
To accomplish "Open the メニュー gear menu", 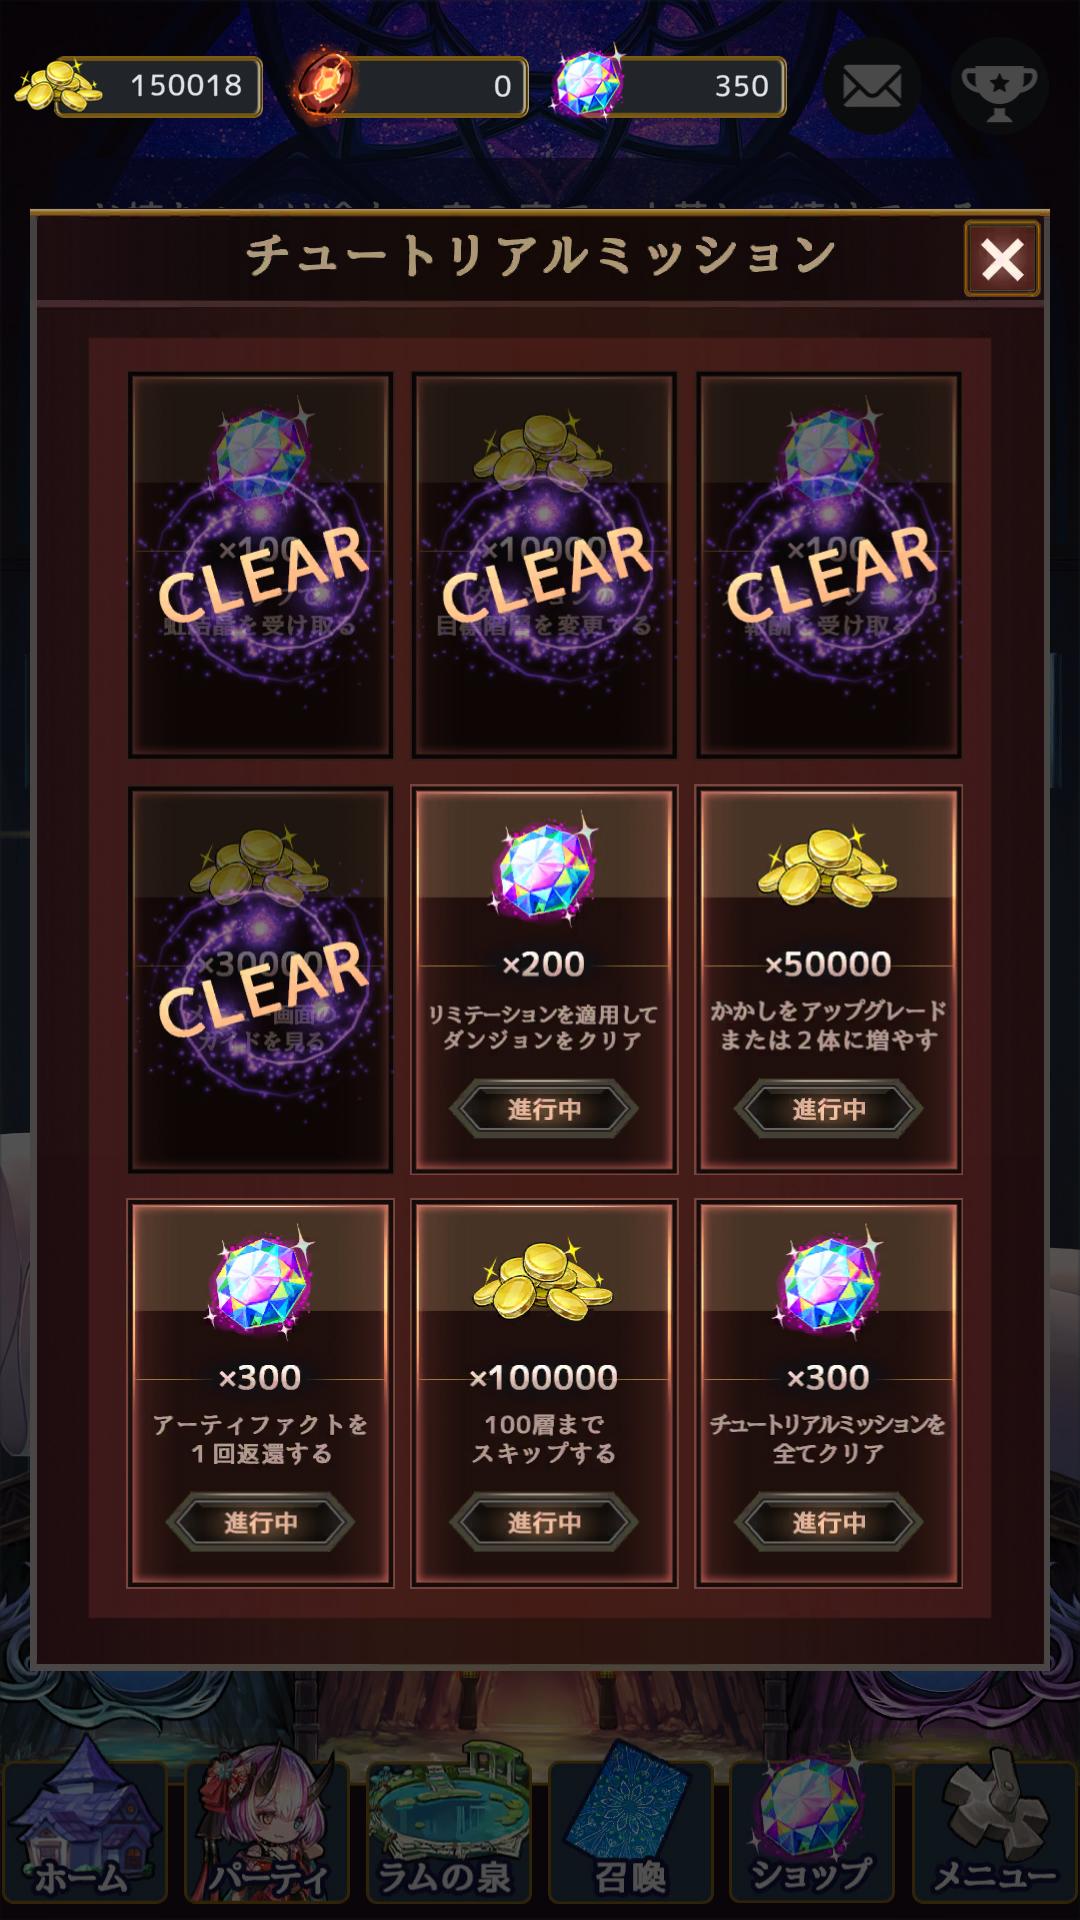I will coord(994,1833).
